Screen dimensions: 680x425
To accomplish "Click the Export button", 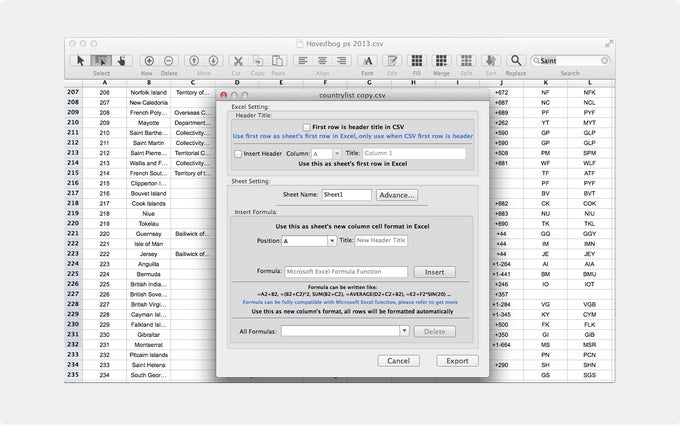I will [x=457, y=360].
